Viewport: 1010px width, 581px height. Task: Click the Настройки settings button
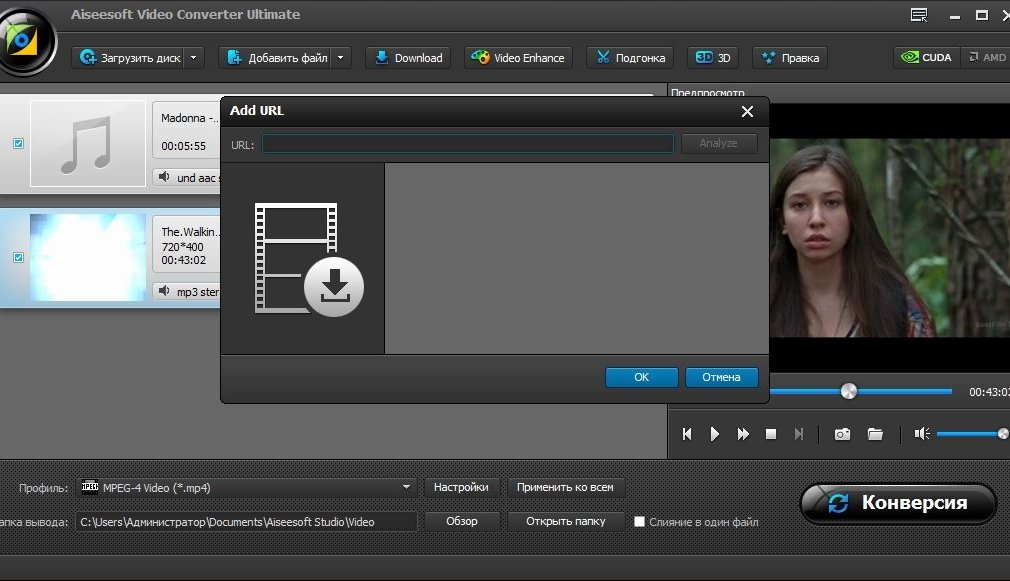pyautogui.click(x=461, y=488)
